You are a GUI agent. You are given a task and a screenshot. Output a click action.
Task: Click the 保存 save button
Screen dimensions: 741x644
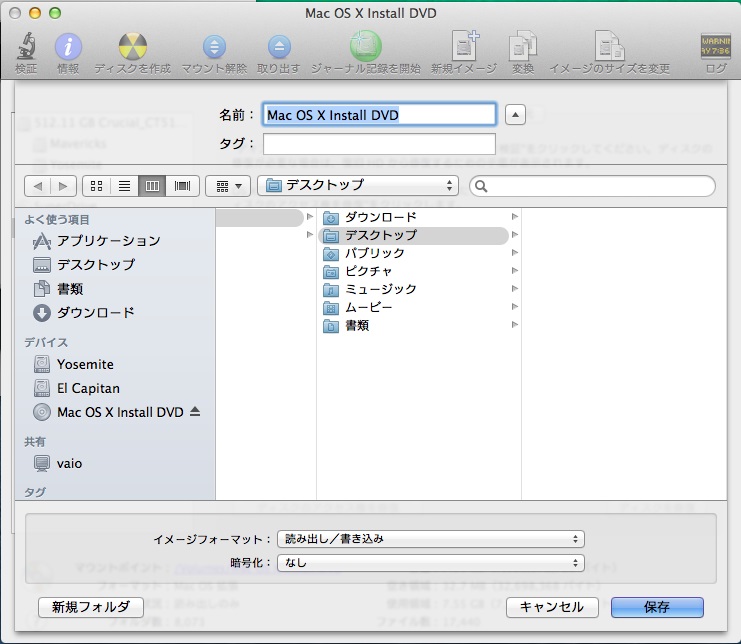pos(657,607)
